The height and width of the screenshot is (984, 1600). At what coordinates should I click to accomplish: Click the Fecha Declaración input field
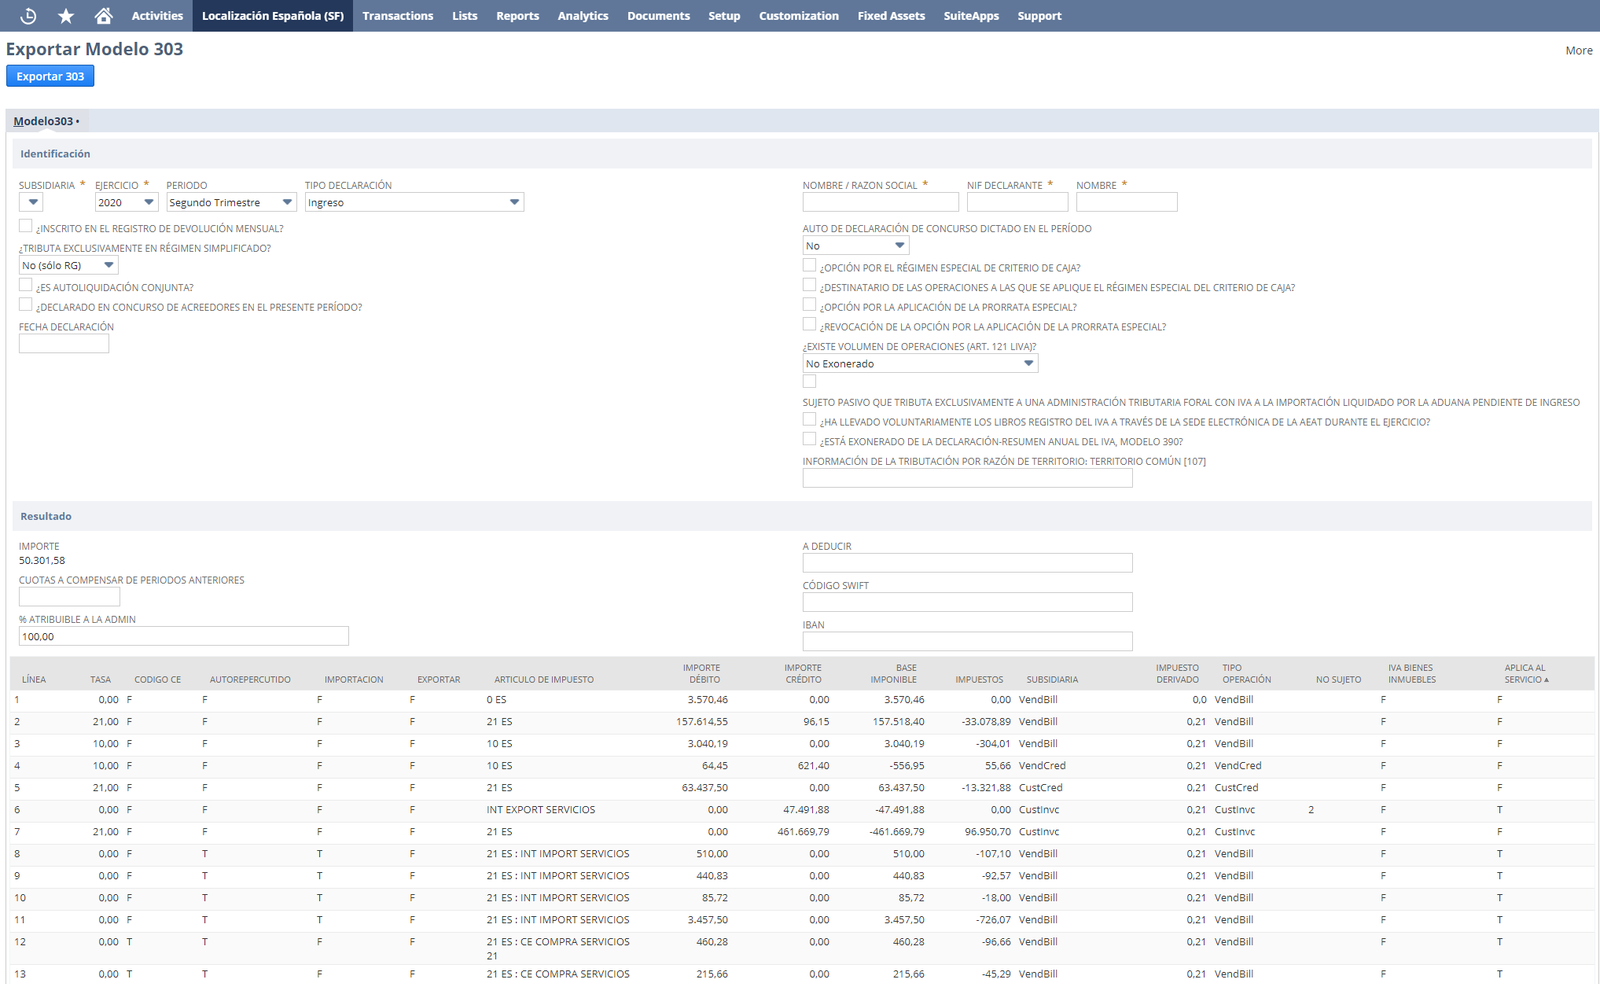pos(64,344)
